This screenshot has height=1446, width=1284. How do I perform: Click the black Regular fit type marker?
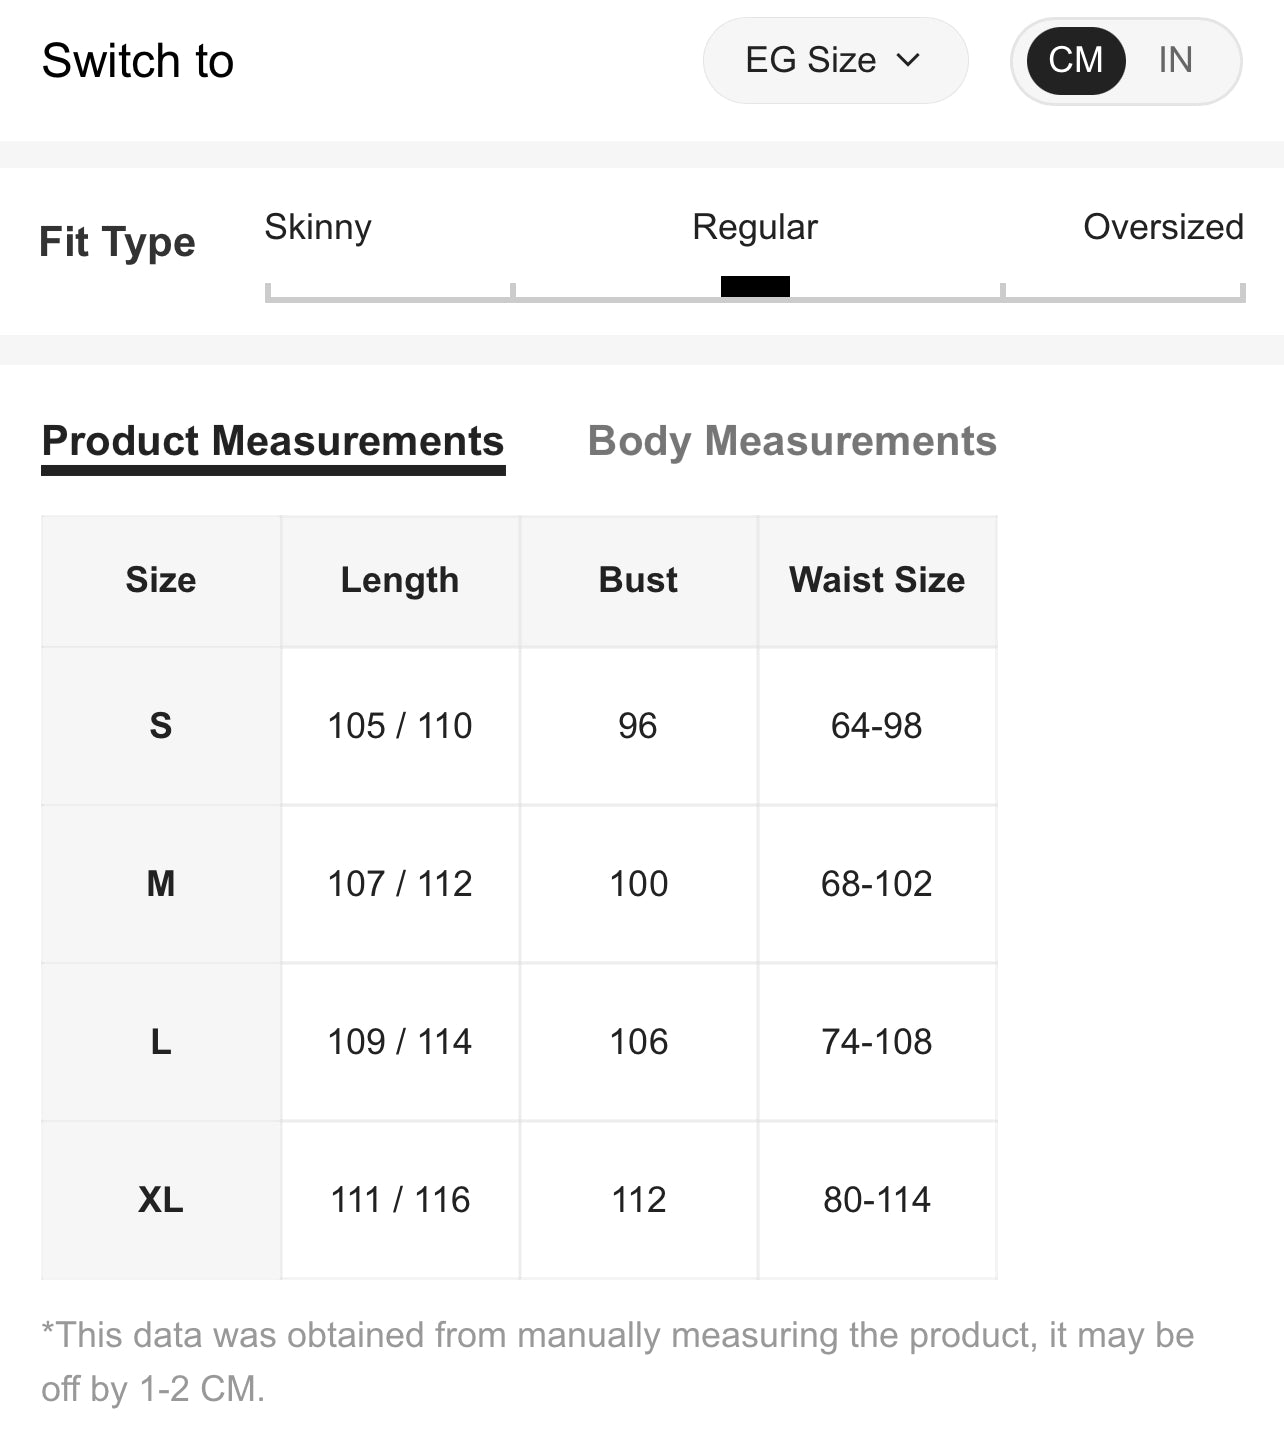point(755,286)
